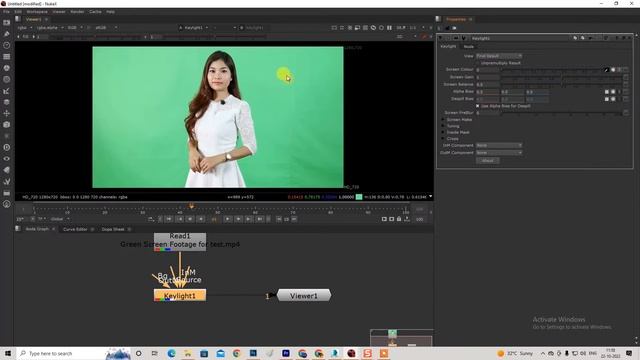Viewport: 640px width, 360px height.
Task: Toggle Use Alpha Bias for Despill
Action: click(478, 106)
